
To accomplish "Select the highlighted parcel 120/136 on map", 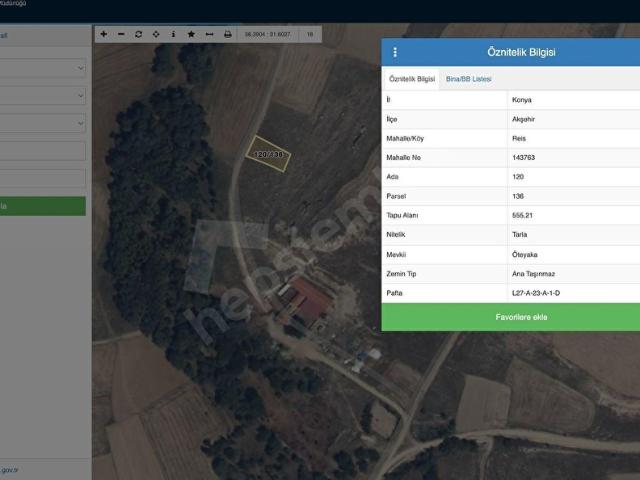I will pos(268,154).
